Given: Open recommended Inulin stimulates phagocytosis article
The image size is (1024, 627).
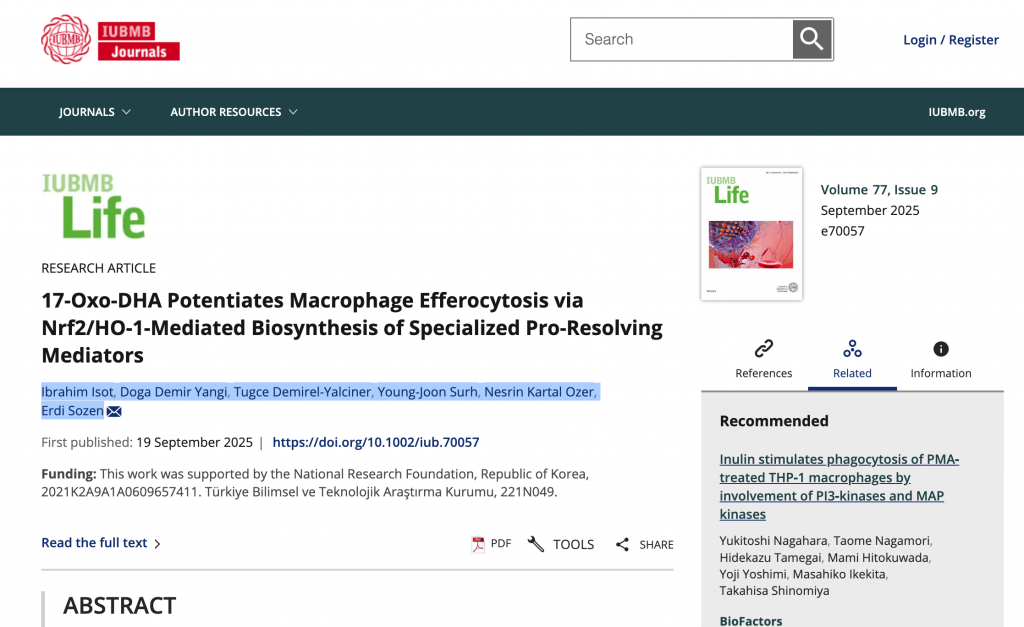Looking at the screenshot, I should (x=839, y=487).
